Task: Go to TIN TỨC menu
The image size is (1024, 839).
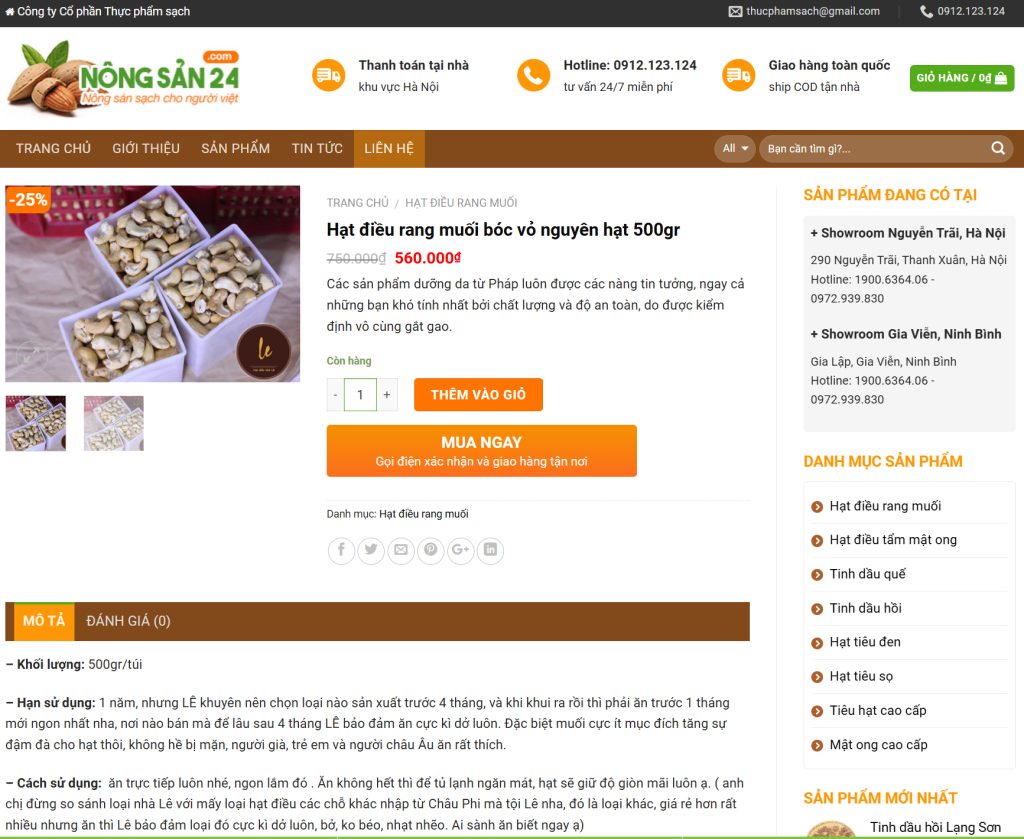Action: (317, 148)
